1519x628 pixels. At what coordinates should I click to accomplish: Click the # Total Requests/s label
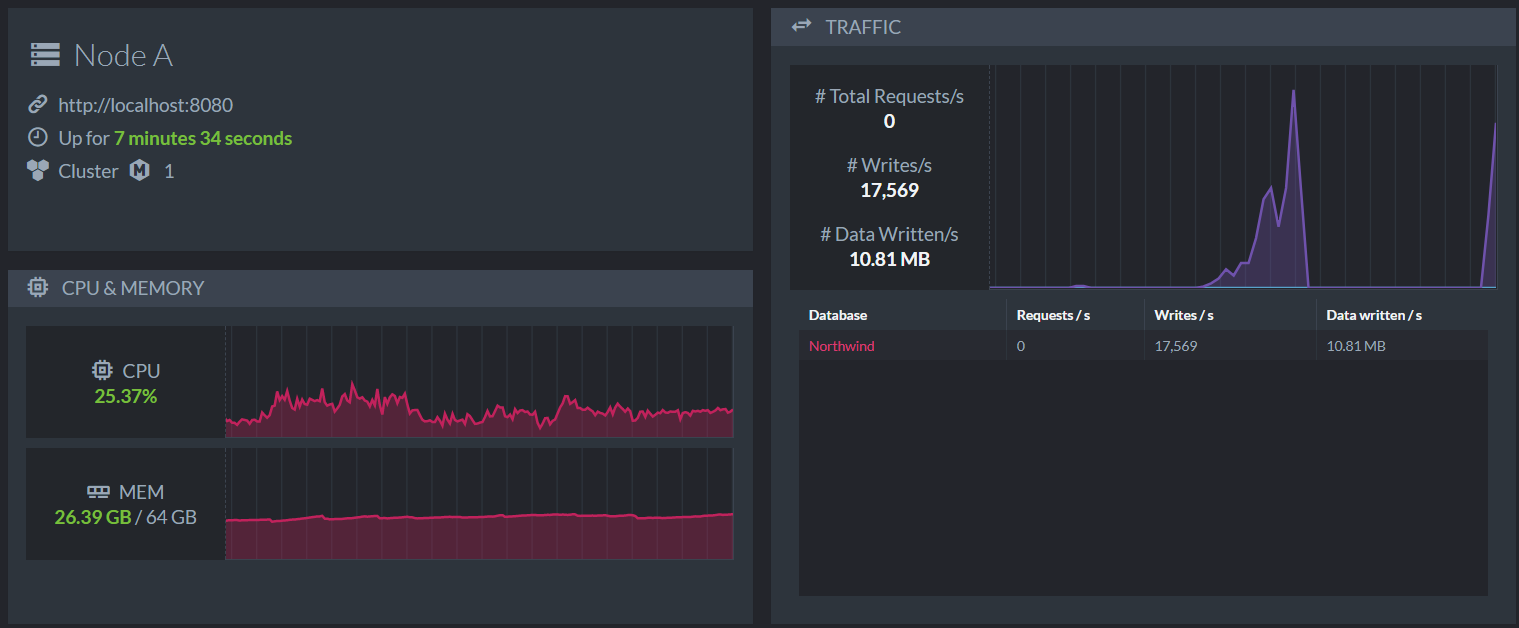[889, 96]
